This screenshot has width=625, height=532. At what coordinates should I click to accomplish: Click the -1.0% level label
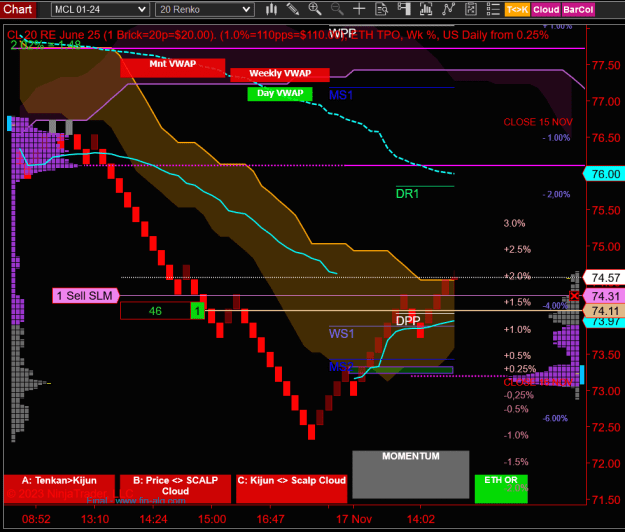[x=516, y=435]
